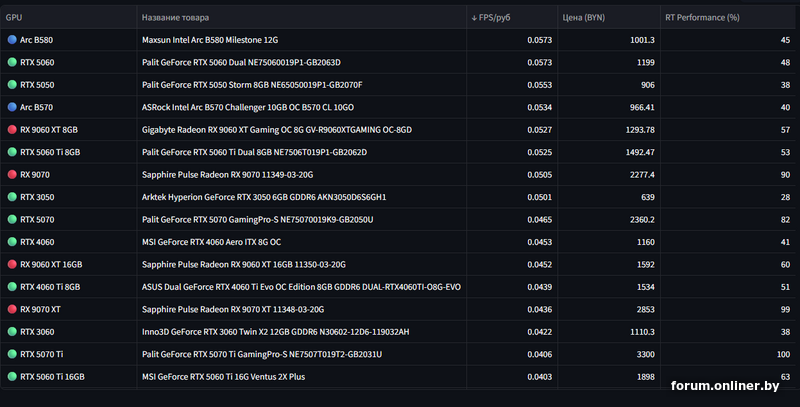Click the blue dot beside Arc B580
Image resolution: width=800 pixels, height=407 pixels.
pos(12,40)
